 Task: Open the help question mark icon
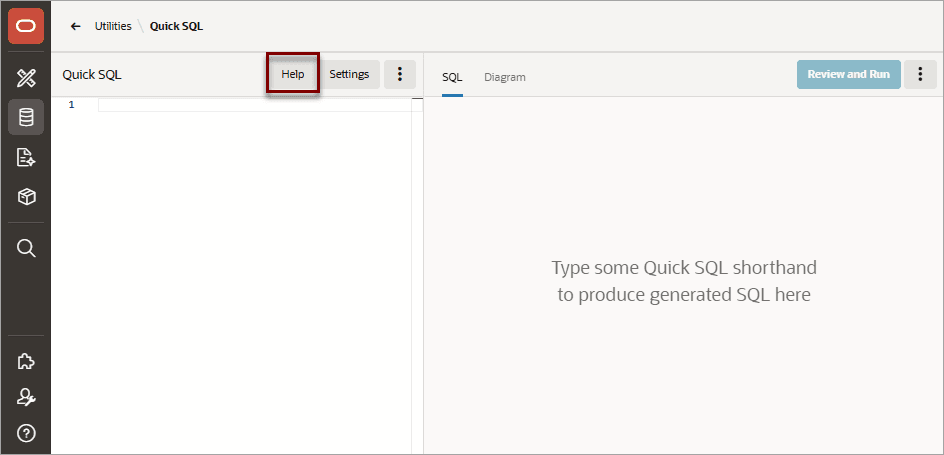click(26, 432)
